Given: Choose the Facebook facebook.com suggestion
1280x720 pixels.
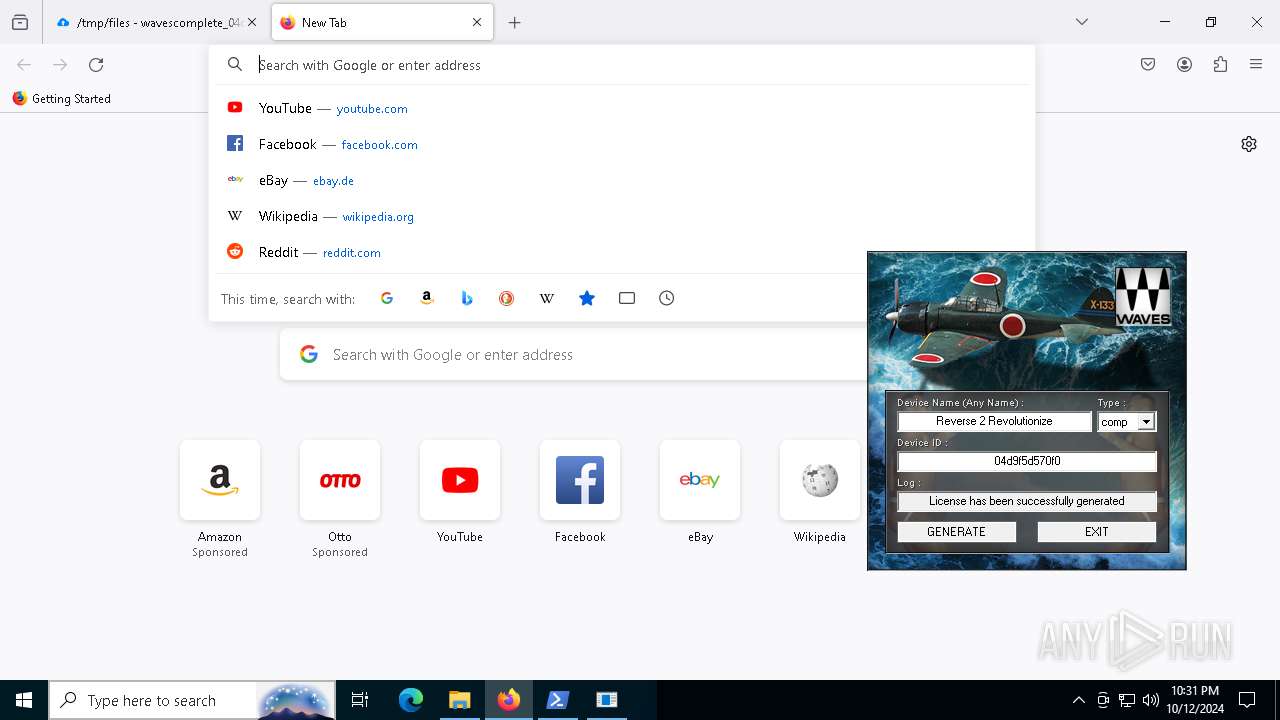Looking at the screenshot, I should click(x=622, y=144).
